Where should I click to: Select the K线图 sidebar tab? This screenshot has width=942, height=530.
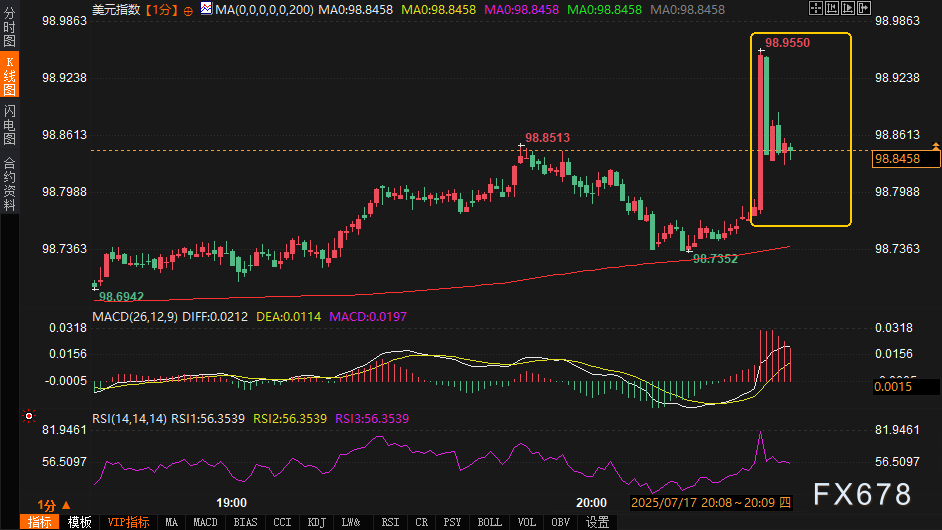pyautogui.click(x=9, y=75)
